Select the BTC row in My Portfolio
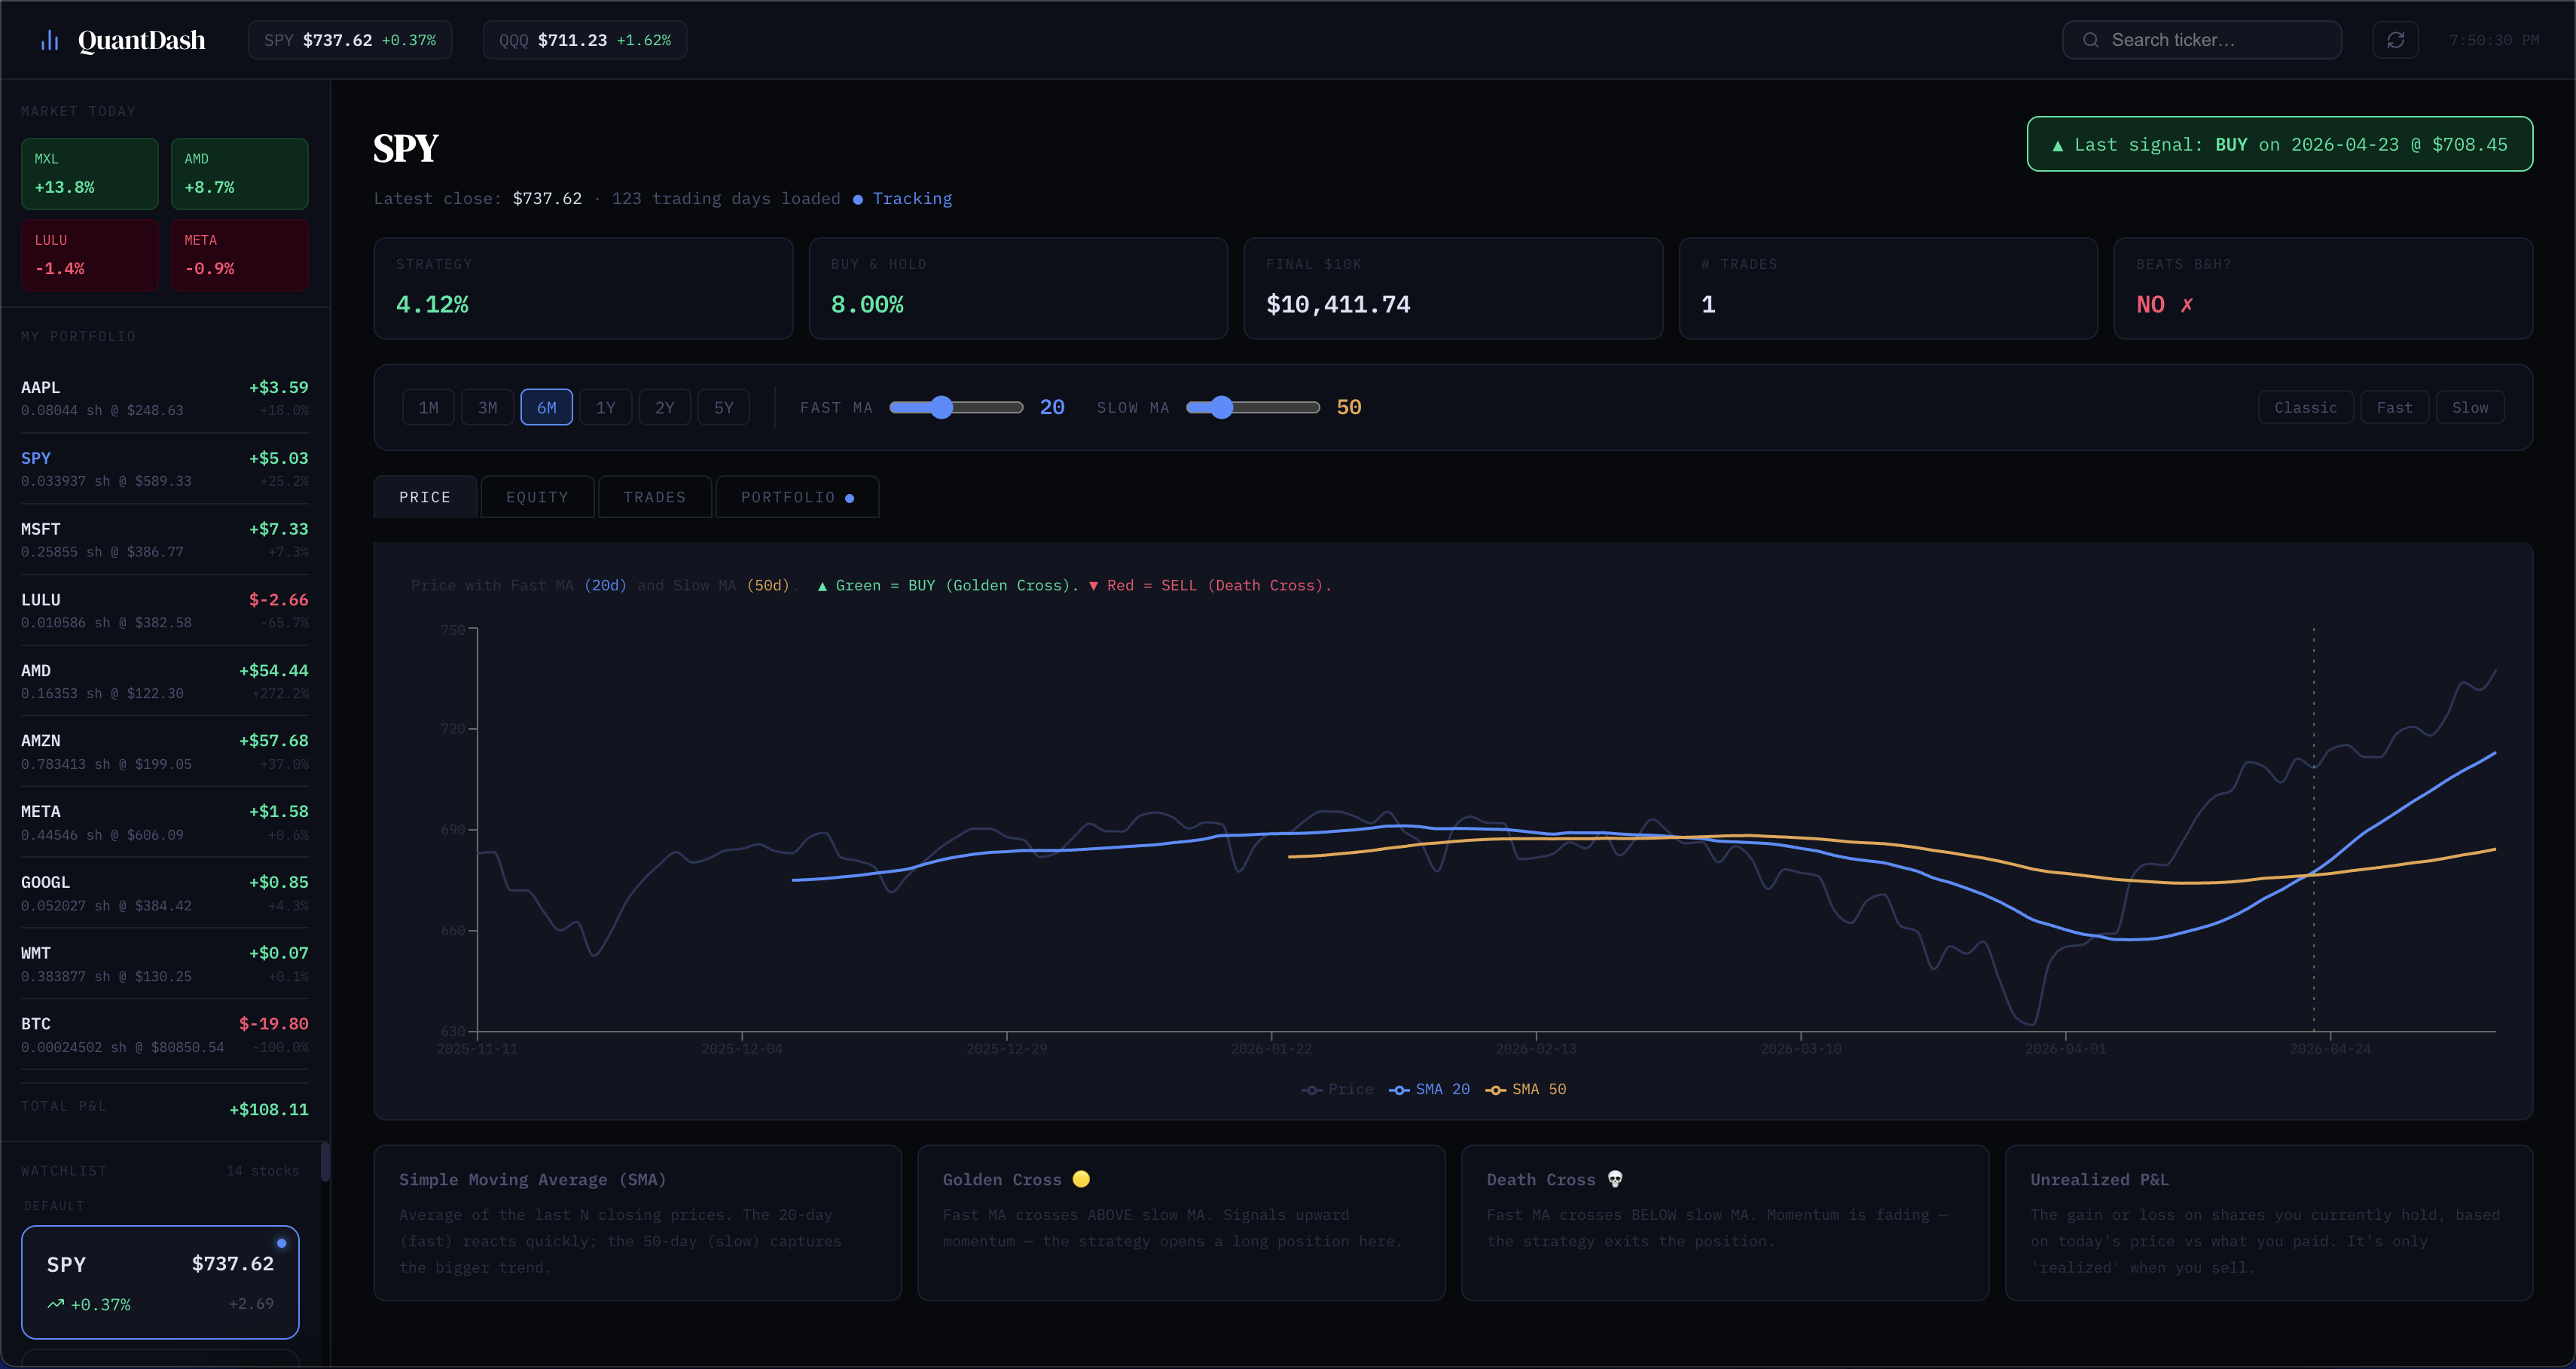Screen dimensions: 2576x1369 click(x=165, y=1035)
